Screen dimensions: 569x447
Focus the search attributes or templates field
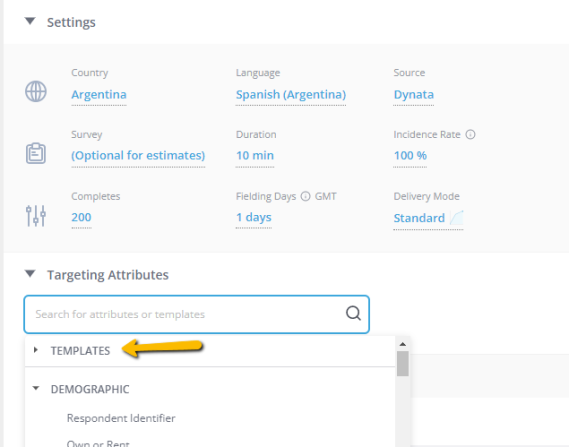(196, 314)
